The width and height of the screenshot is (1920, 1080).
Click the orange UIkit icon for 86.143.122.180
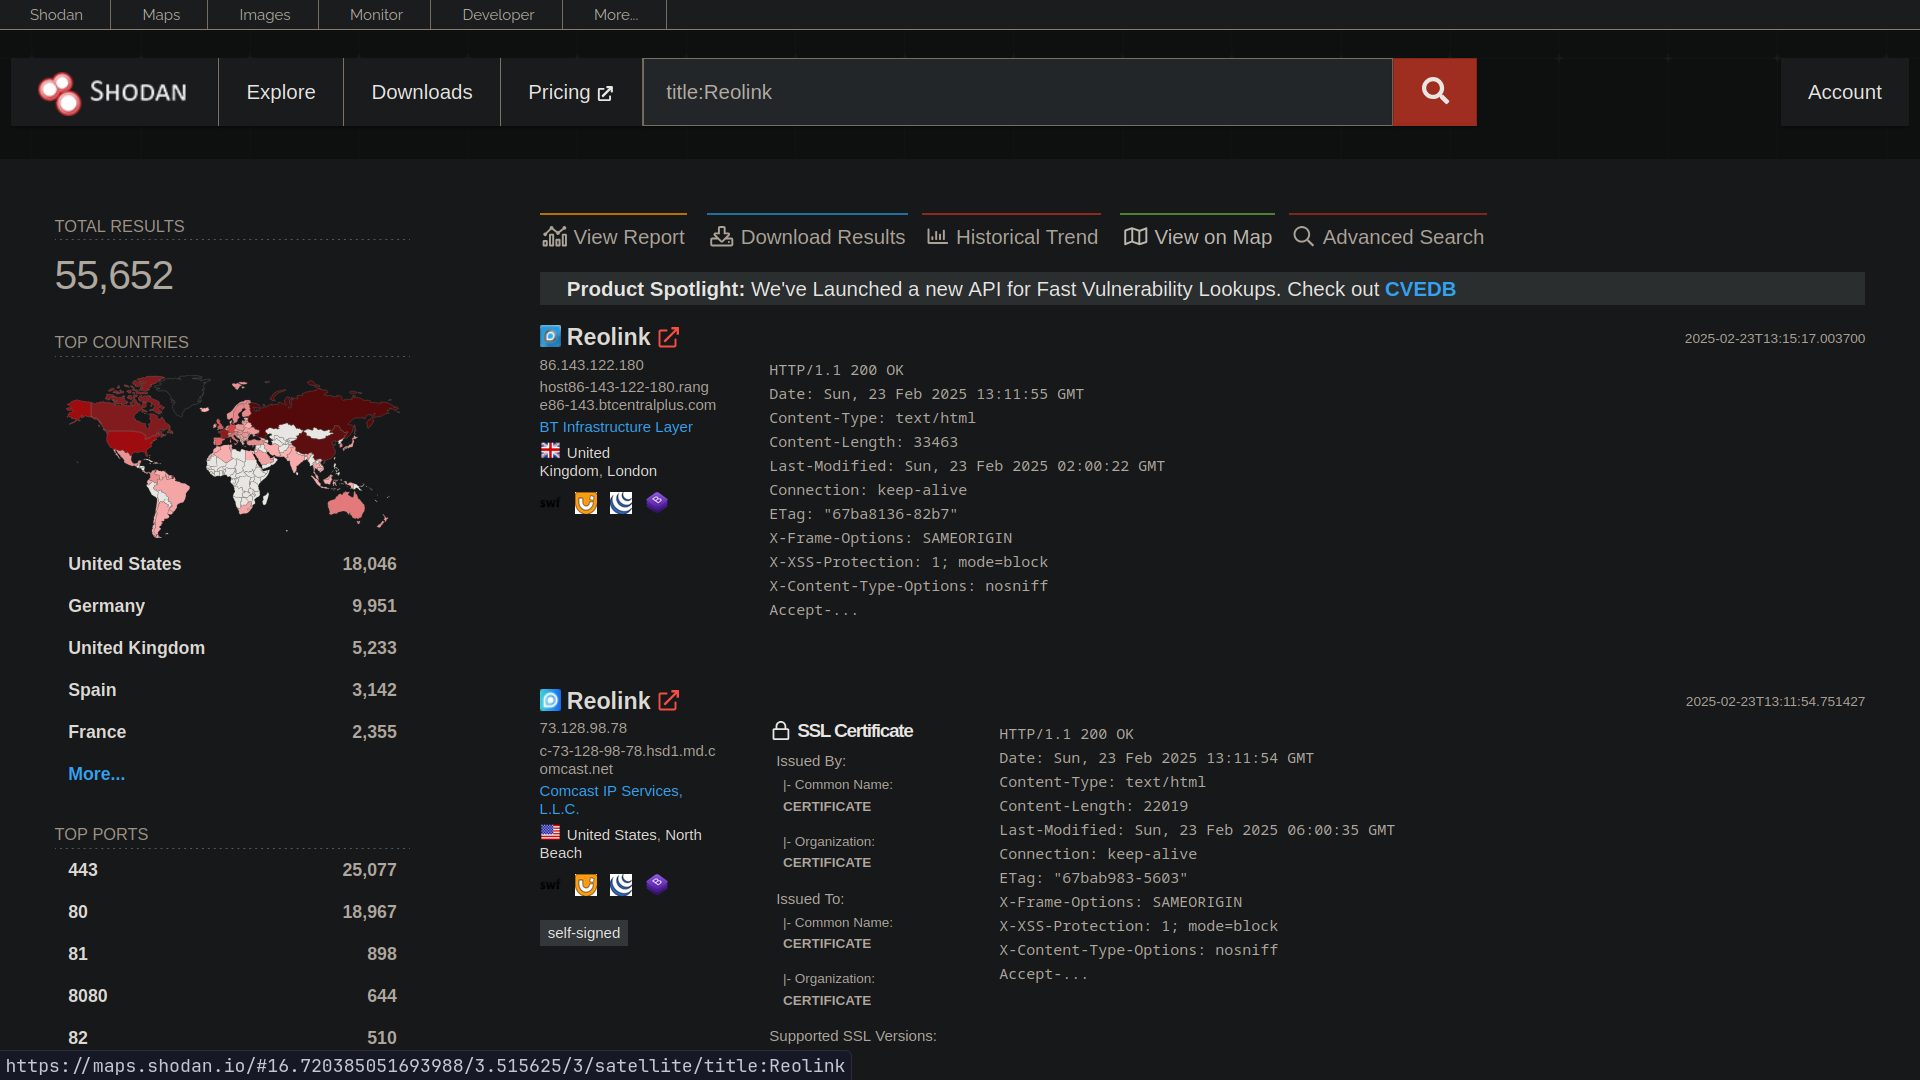click(585, 502)
